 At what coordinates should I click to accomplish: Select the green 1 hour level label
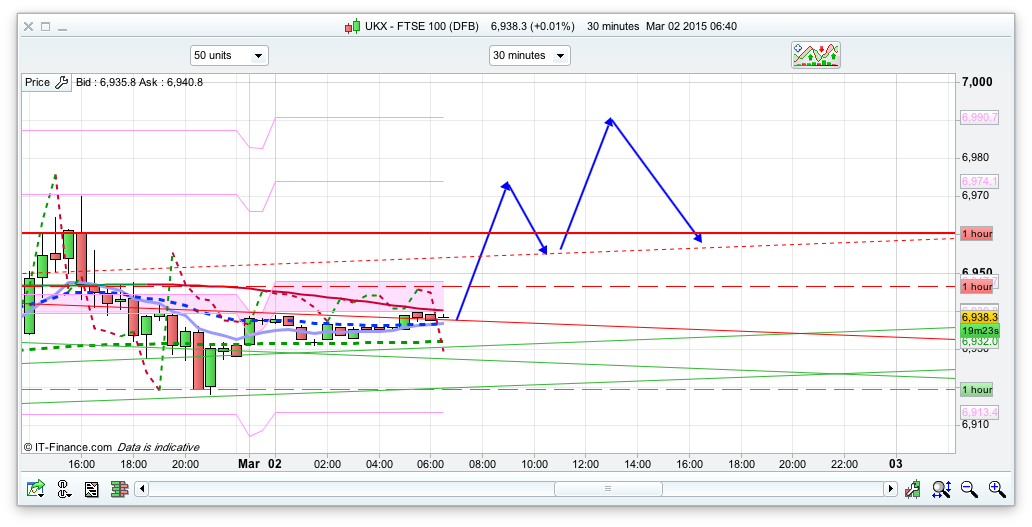click(976, 389)
